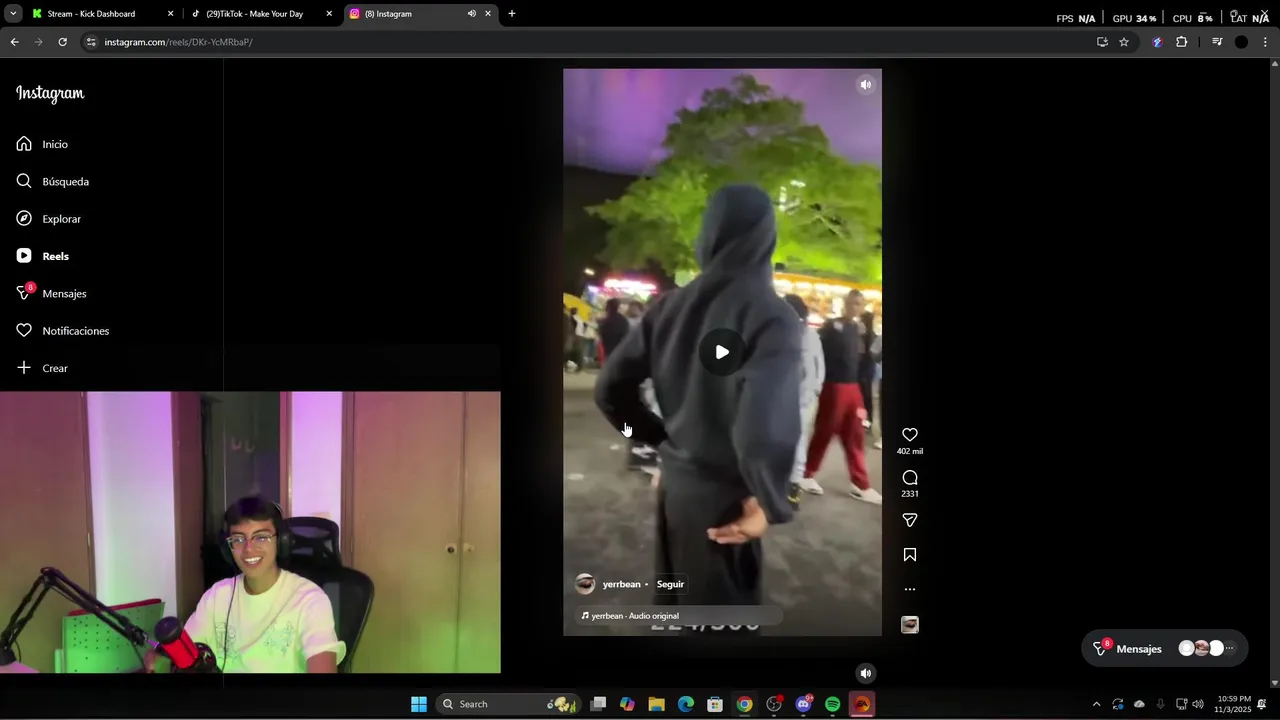Open the Explorar page

(x=61, y=219)
